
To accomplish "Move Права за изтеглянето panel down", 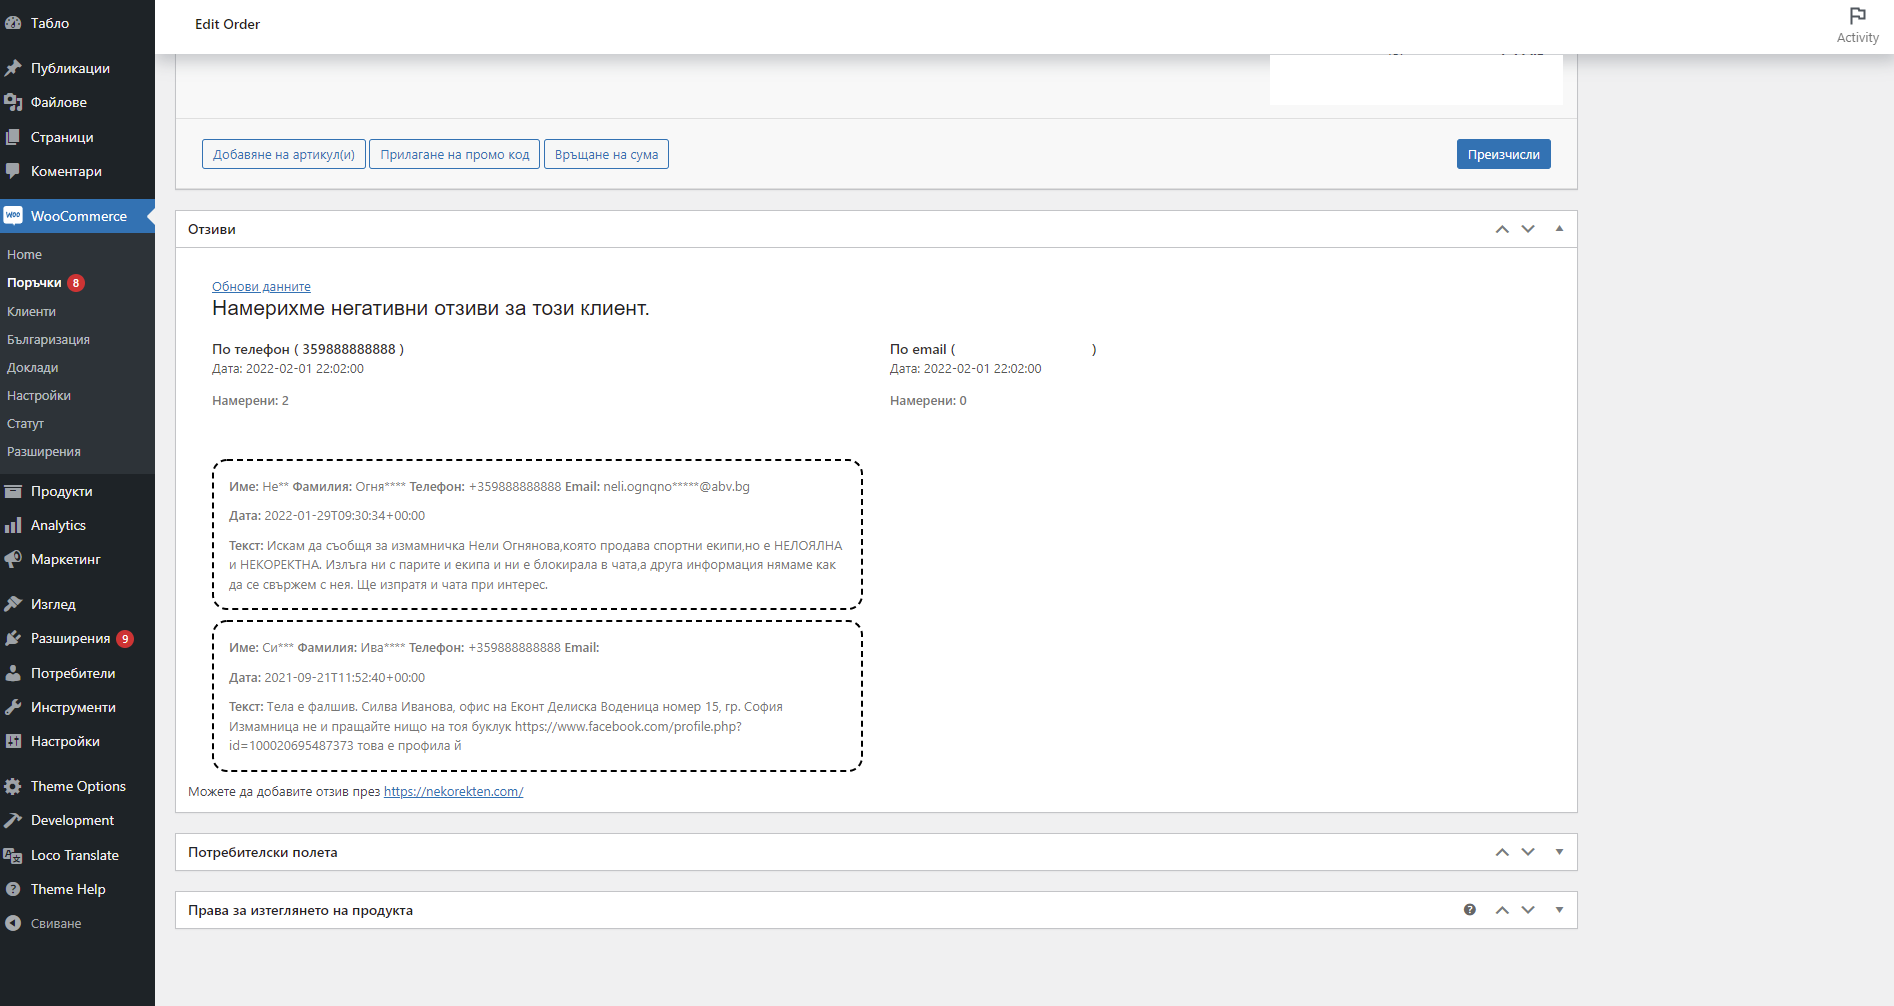I will tap(1528, 910).
